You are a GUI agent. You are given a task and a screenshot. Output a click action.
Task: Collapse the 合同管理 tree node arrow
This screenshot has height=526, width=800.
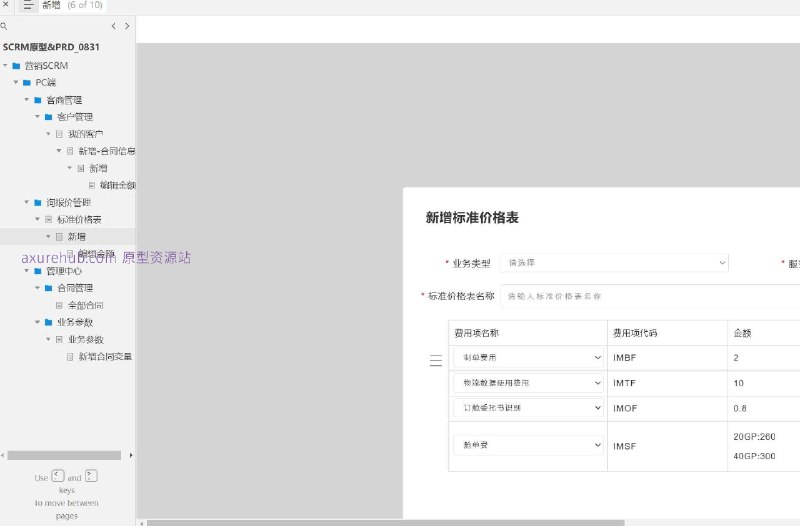point(37,288)
